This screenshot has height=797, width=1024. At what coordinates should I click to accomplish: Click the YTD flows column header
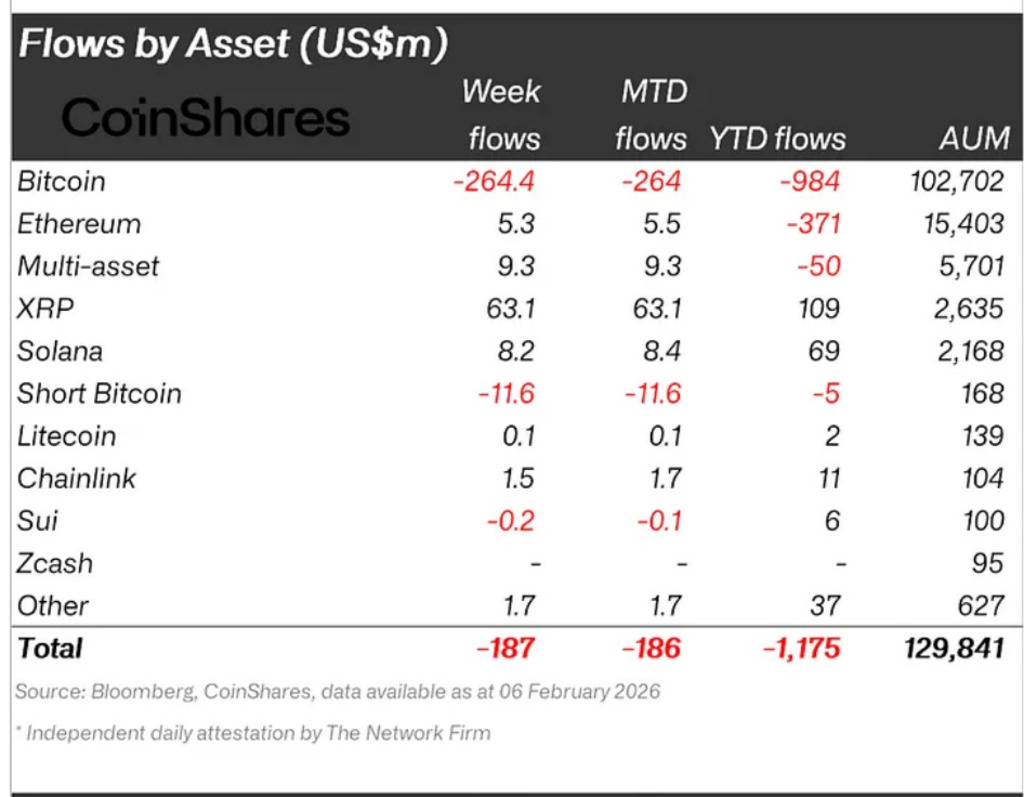(777, 138)
